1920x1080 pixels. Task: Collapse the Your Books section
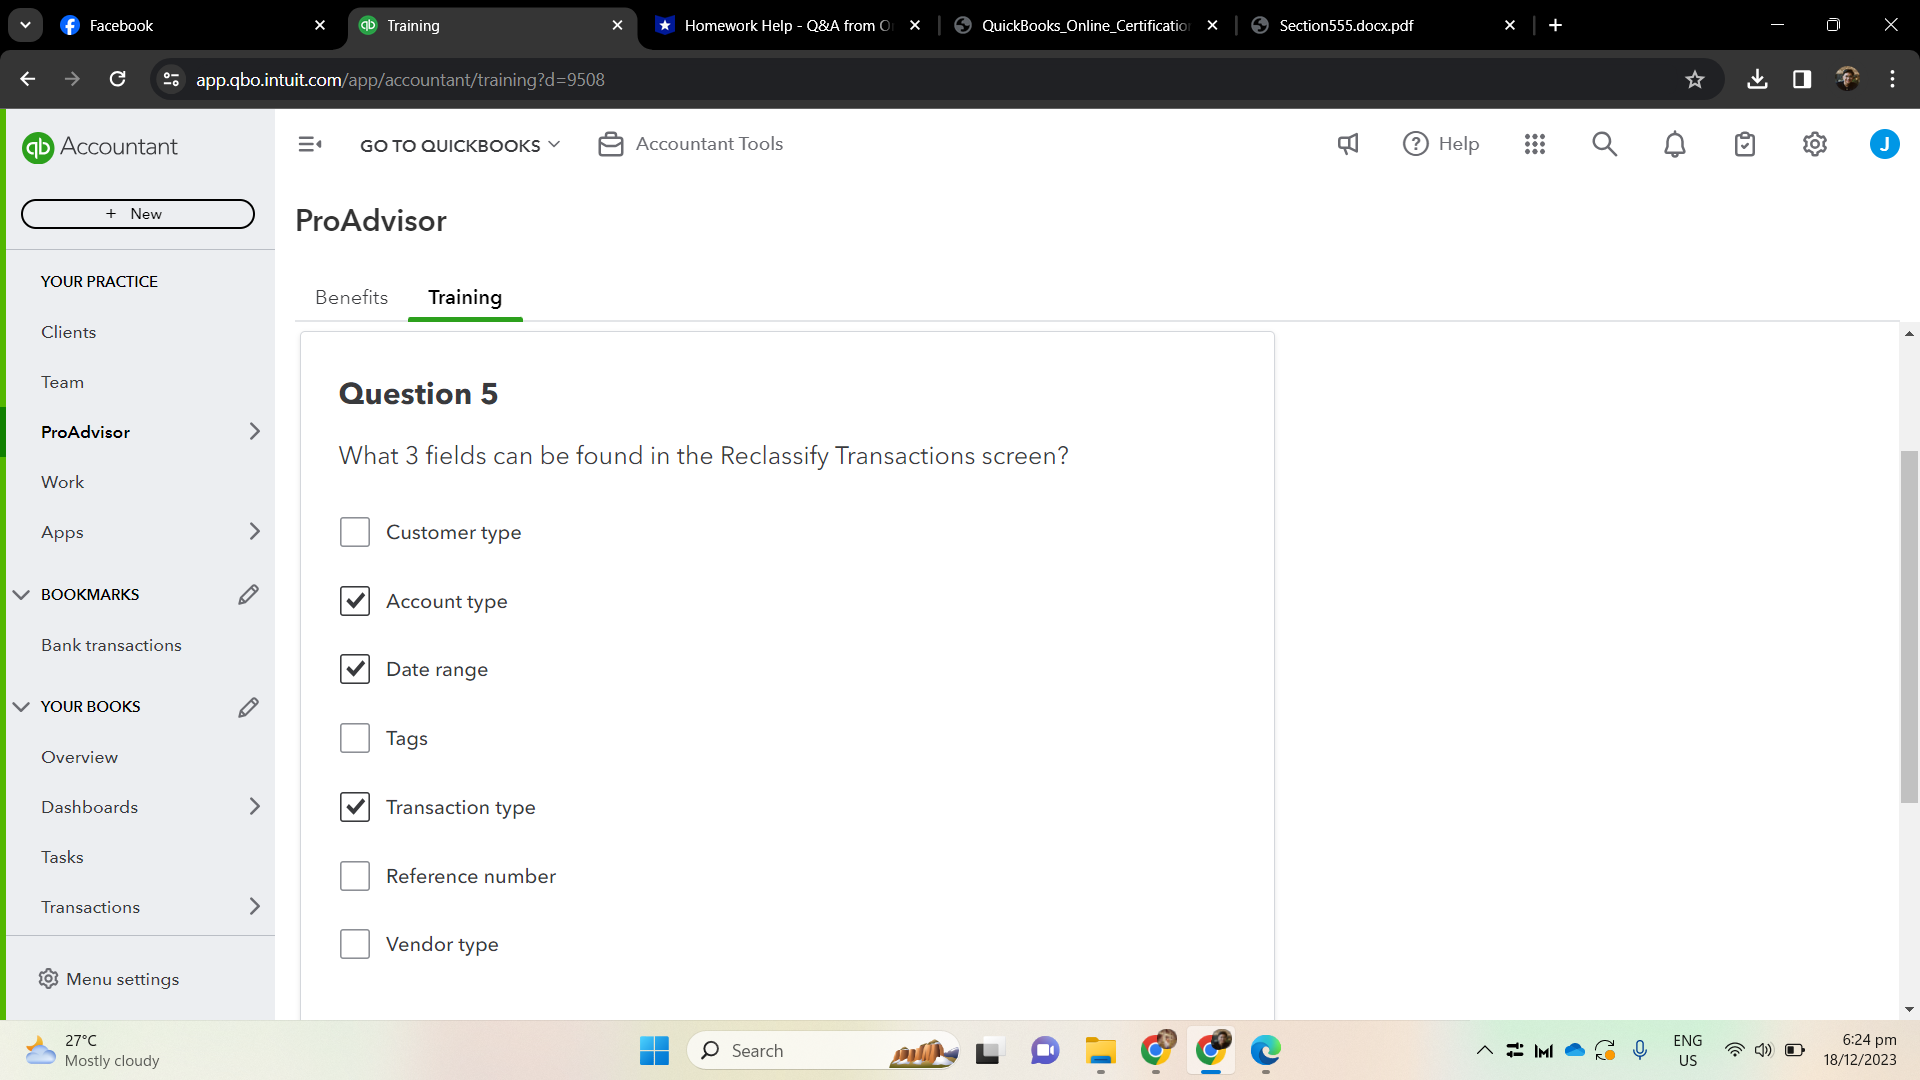[x=21, y=707]
